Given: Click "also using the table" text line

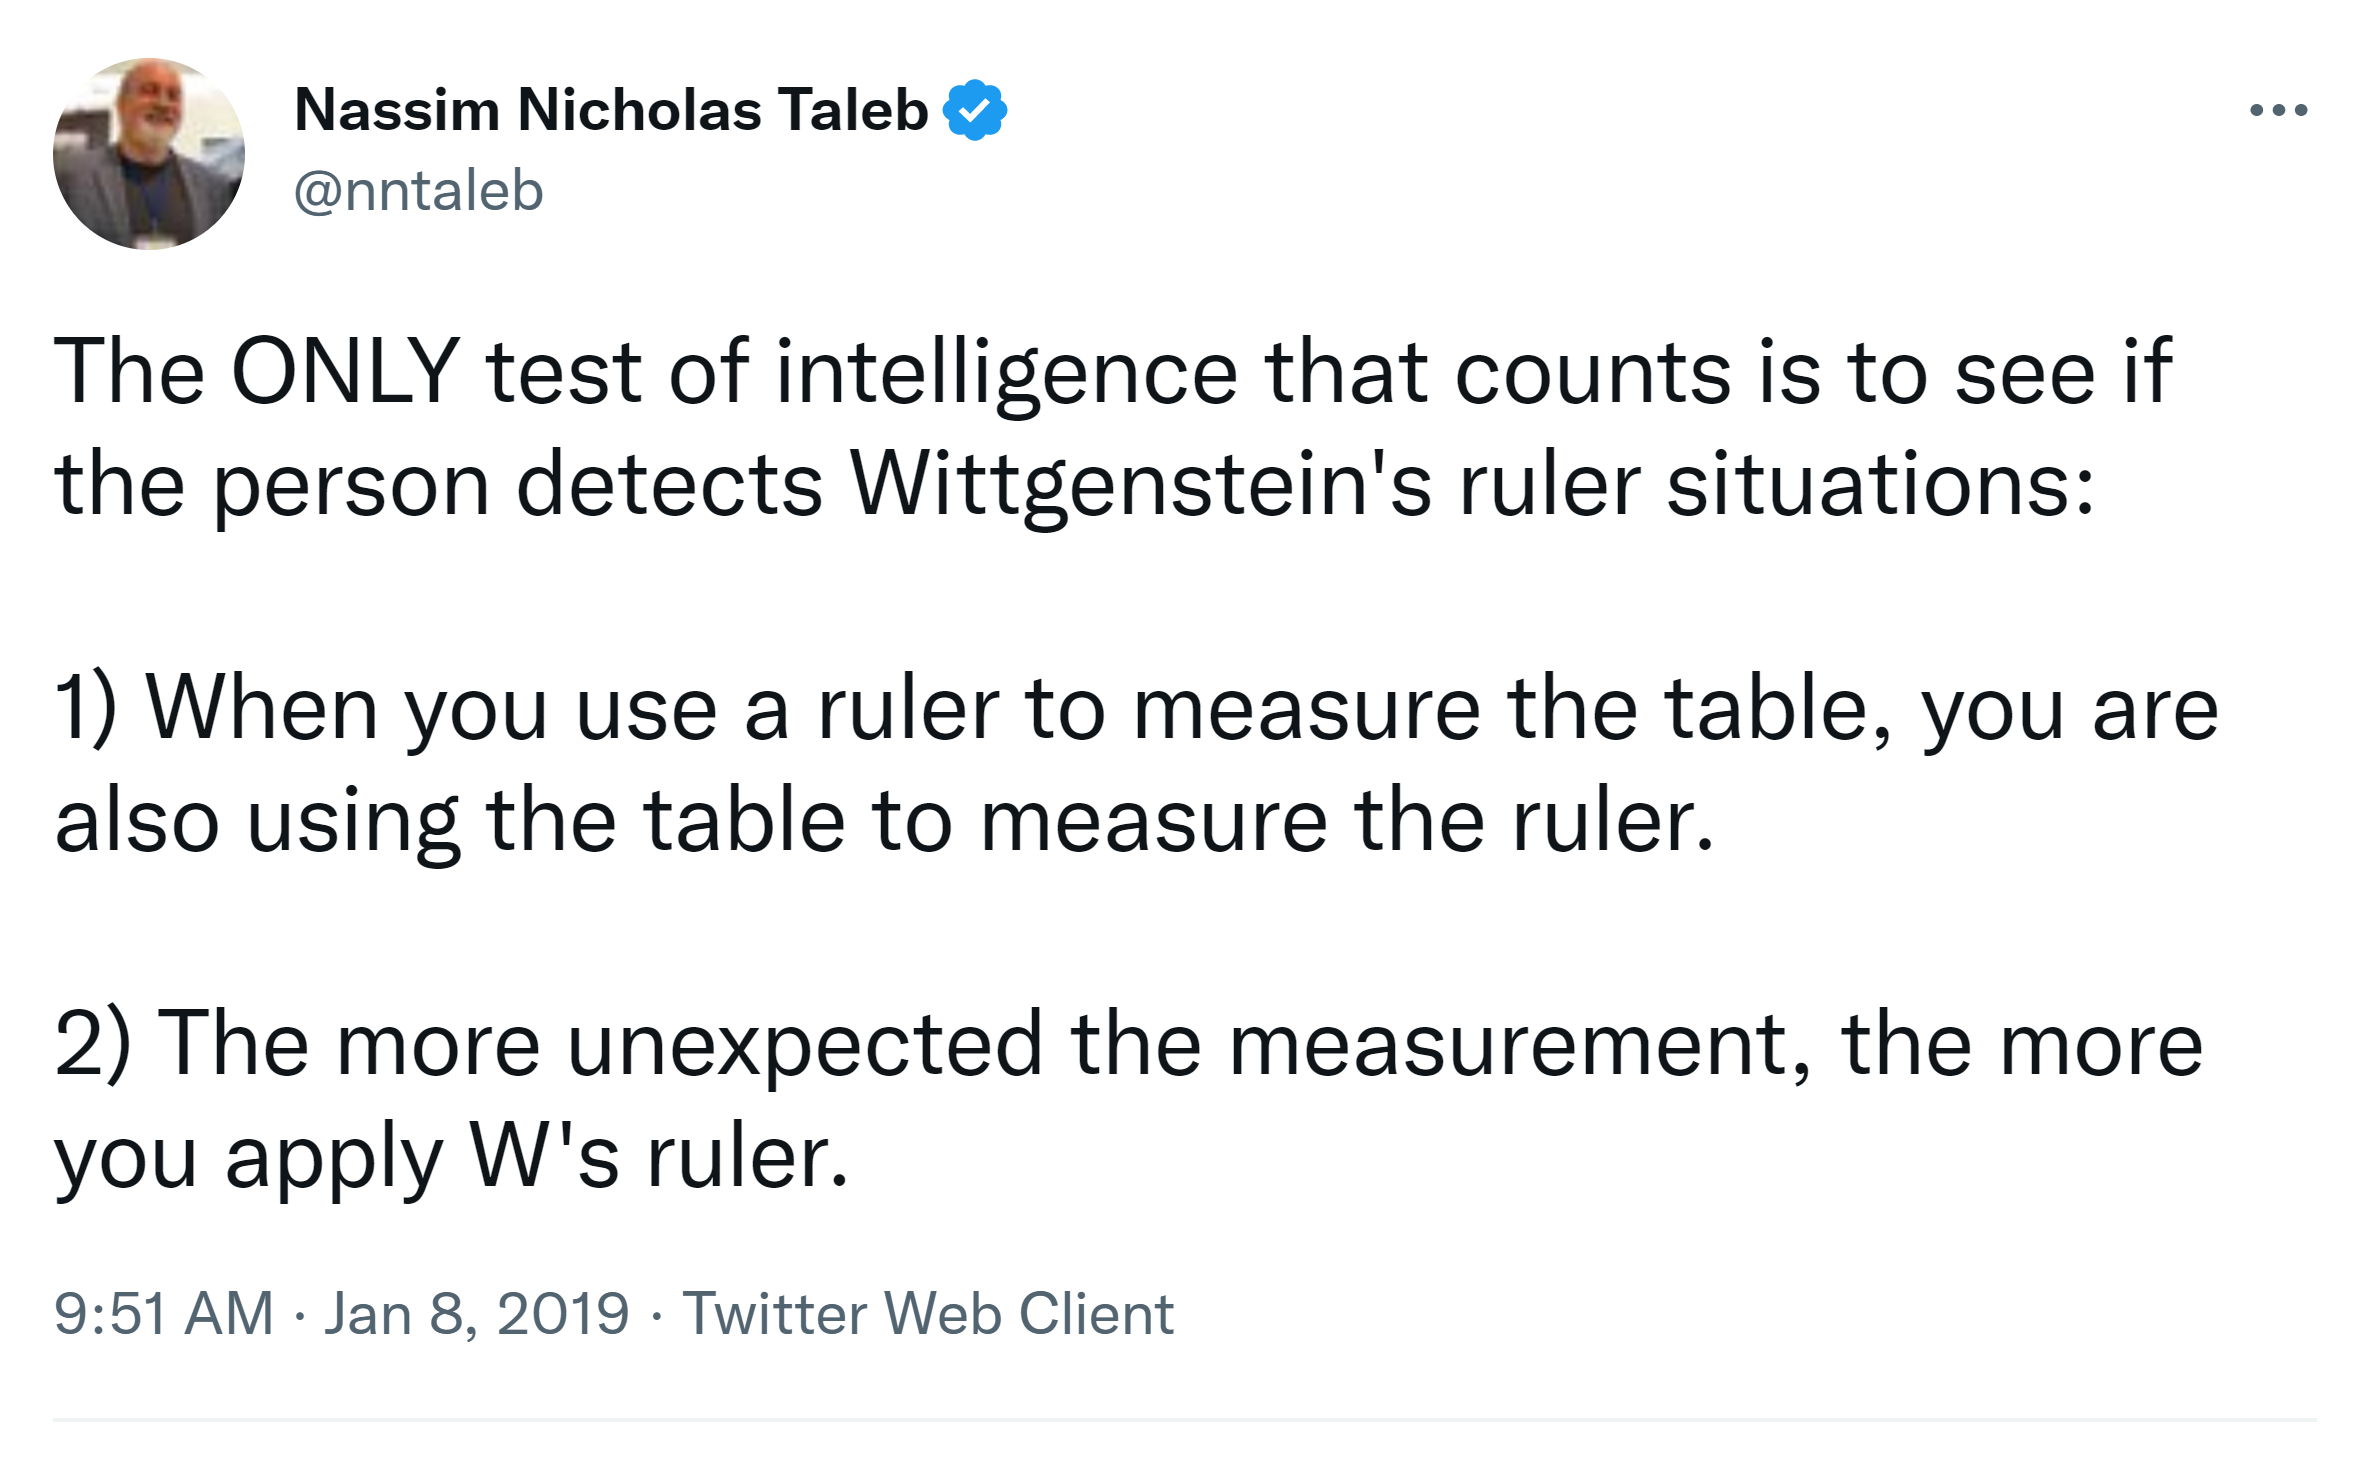Looking at the screenshot, I should [450, 821].
